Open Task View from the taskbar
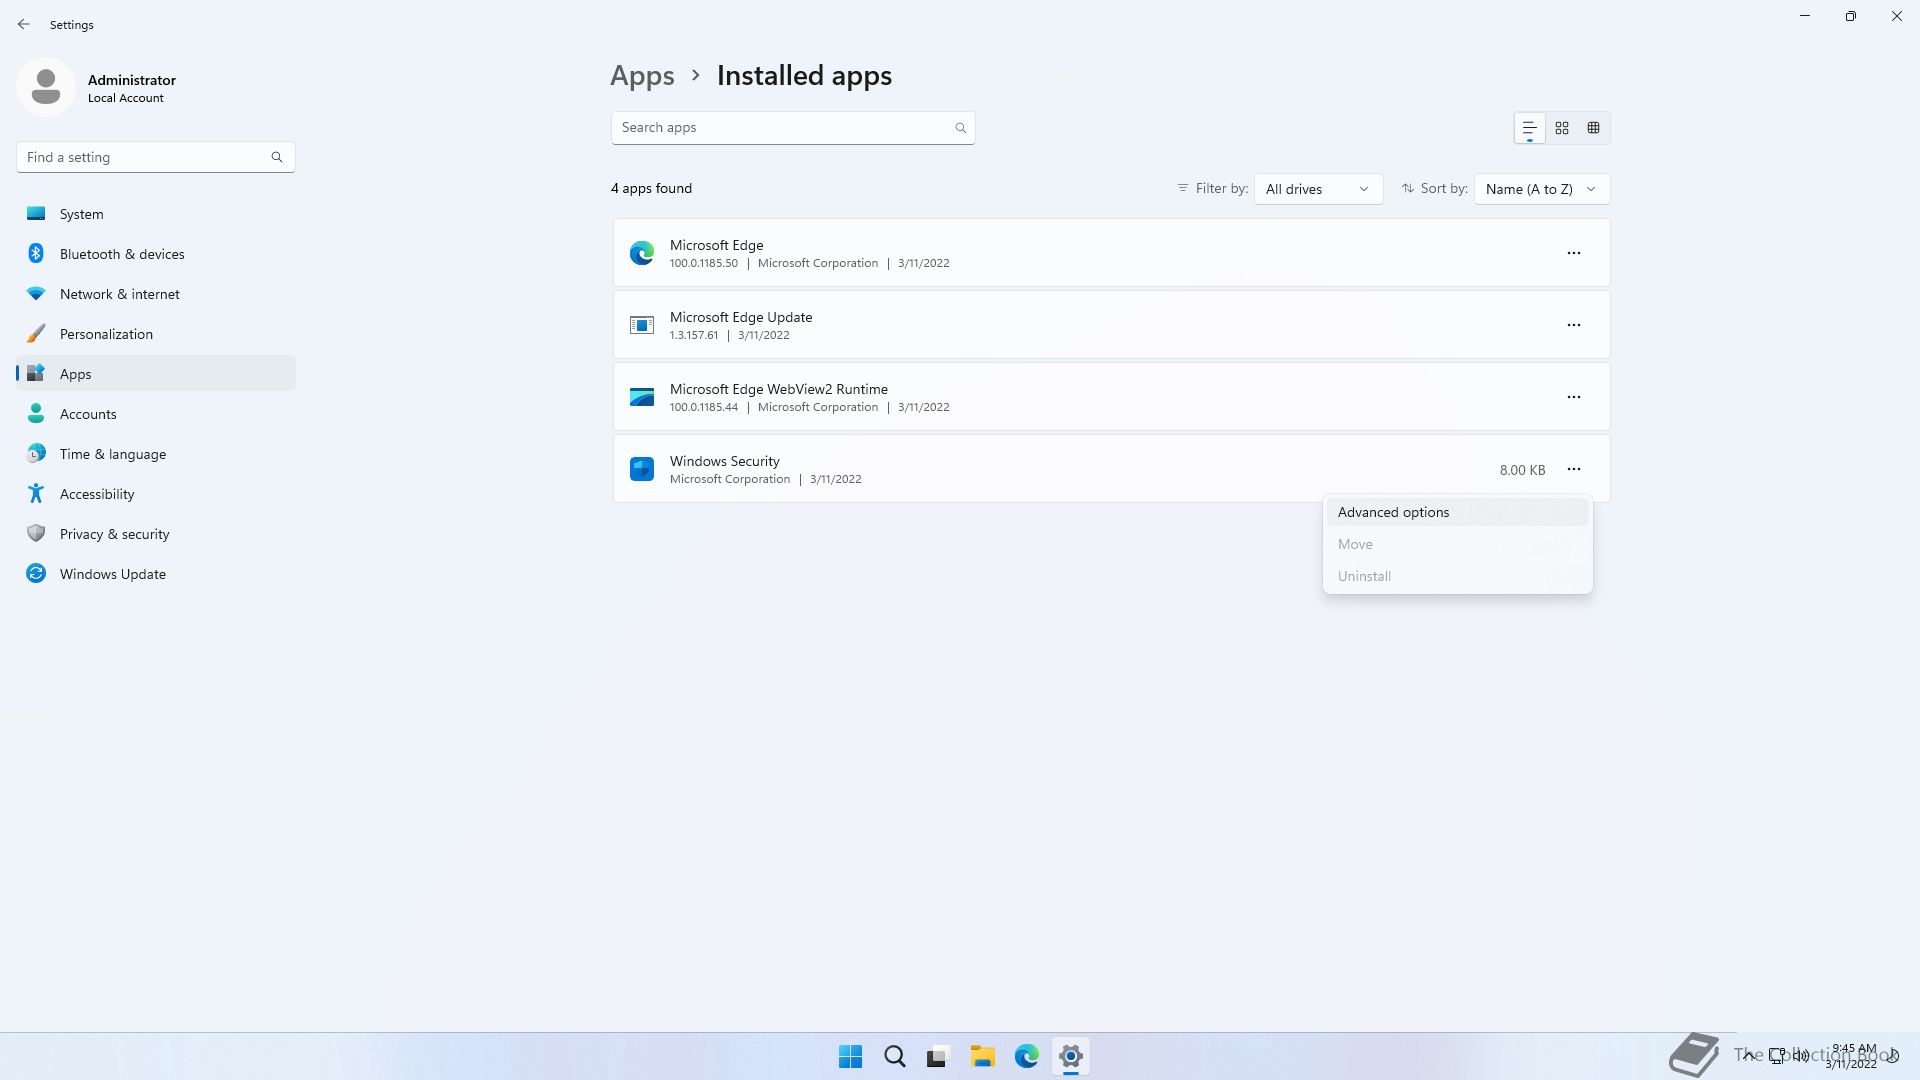 [938, 1056]
